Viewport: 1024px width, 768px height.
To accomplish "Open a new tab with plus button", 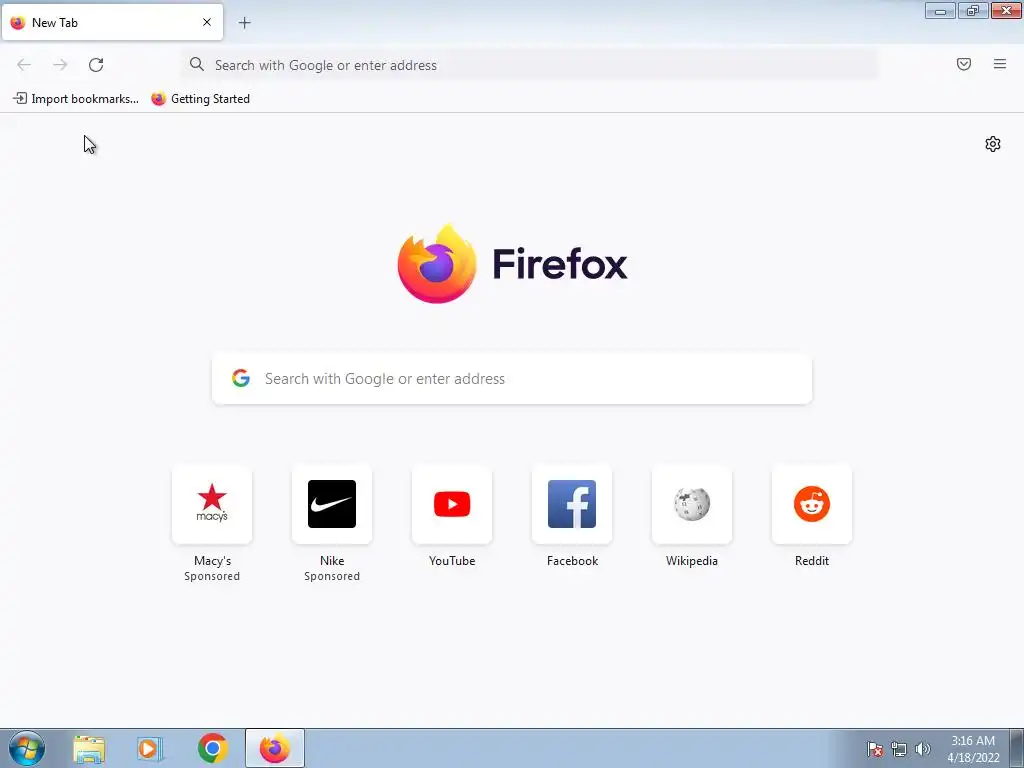I will point(244,23).
